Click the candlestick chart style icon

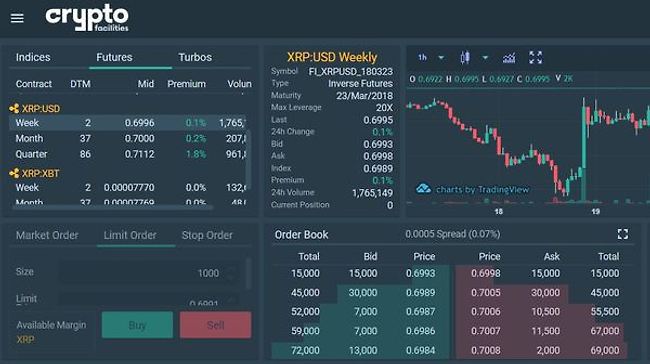pos(465,58)
